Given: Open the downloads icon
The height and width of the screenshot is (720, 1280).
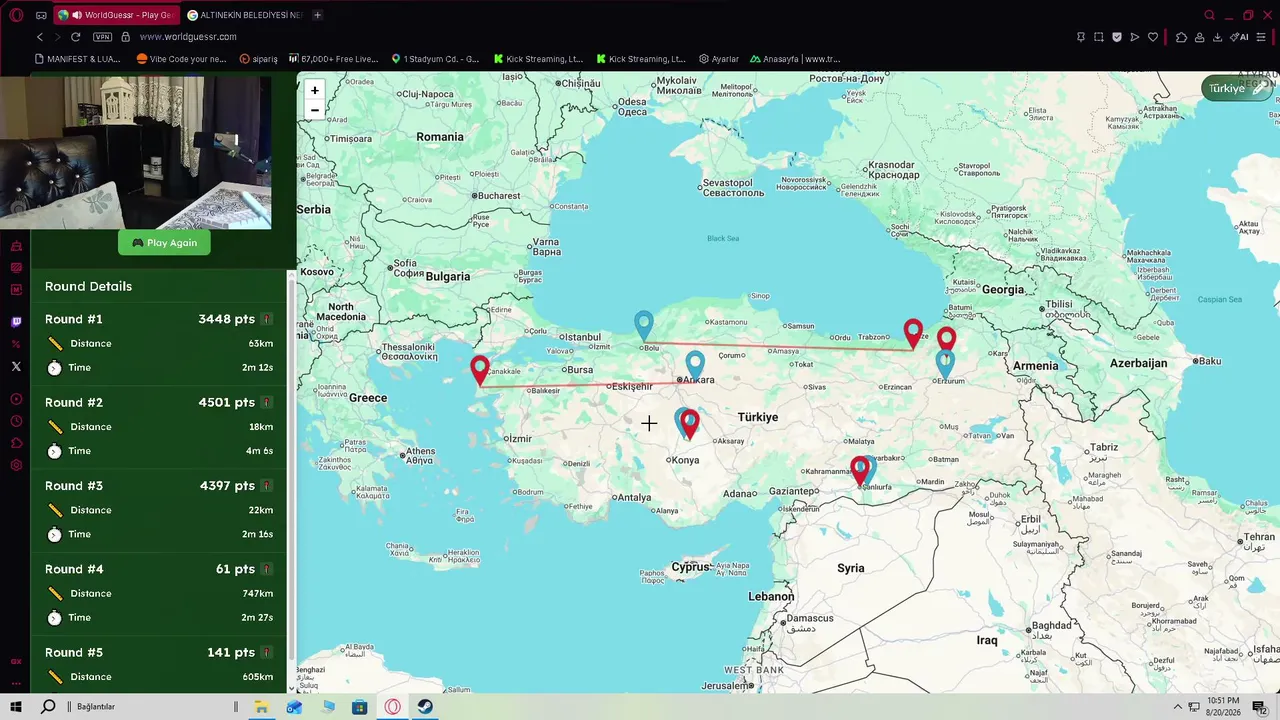Looking at the screenshot, I should pos(1217,37).
